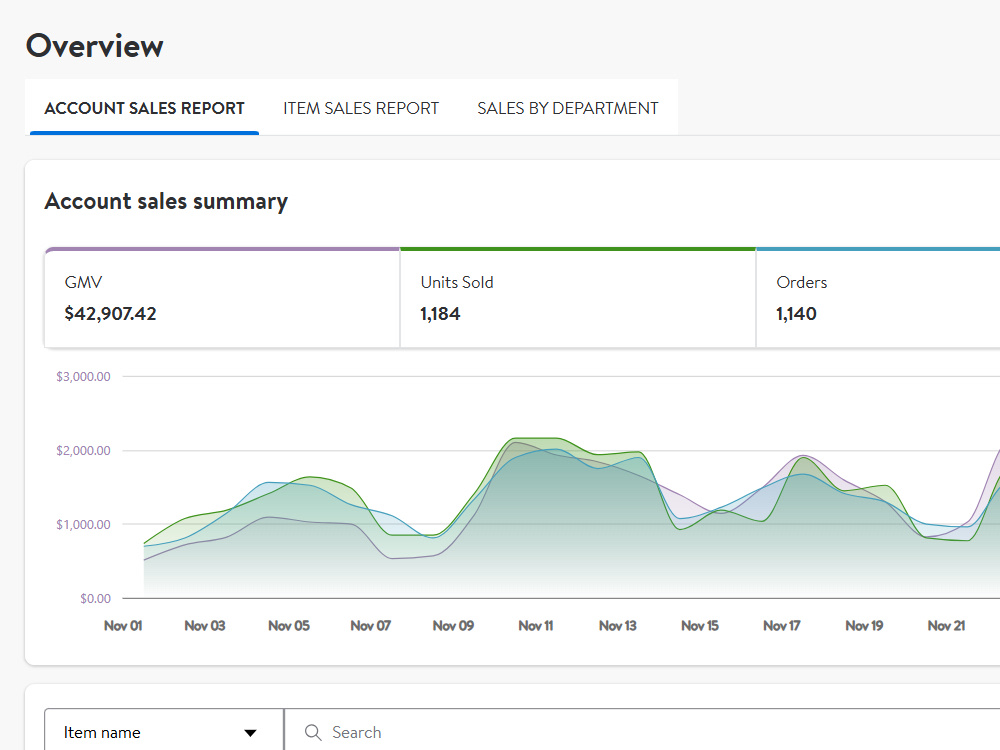The width and height of the screenshot is (1000, 750).
Task: Open the Item Sales Report tab
Action: click(x=361, y=108)
